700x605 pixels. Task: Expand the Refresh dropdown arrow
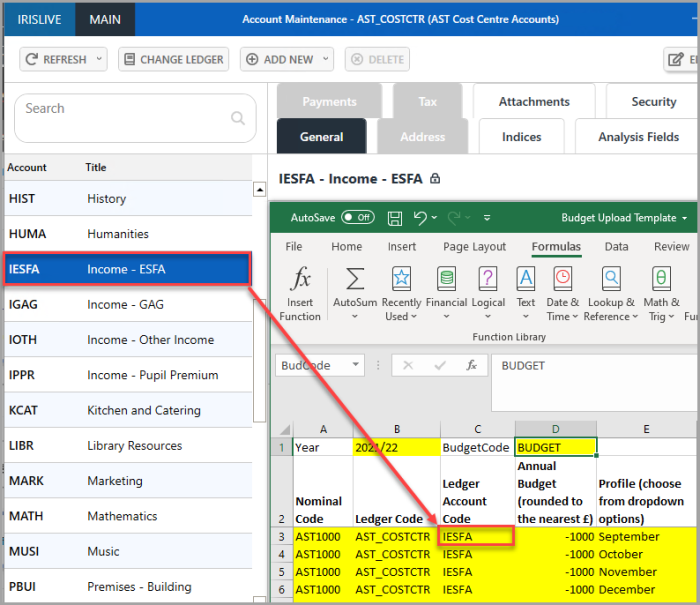pyautogui.click(x=98, y=60)
